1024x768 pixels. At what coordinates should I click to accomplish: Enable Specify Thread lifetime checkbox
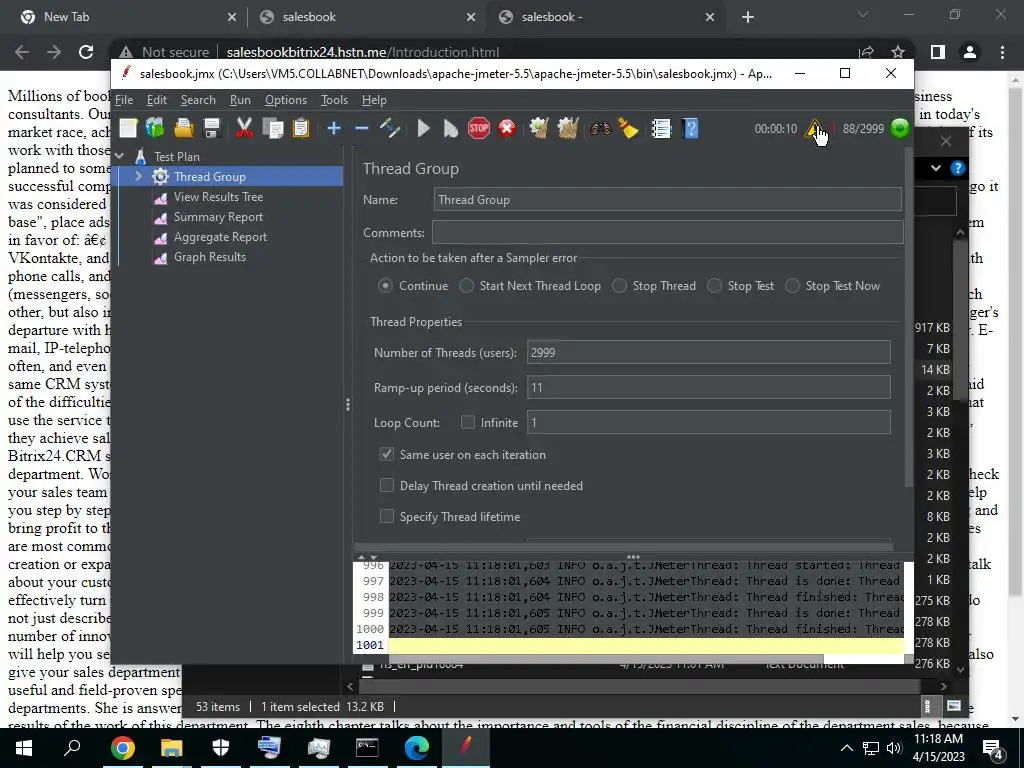tap(387, 517)
